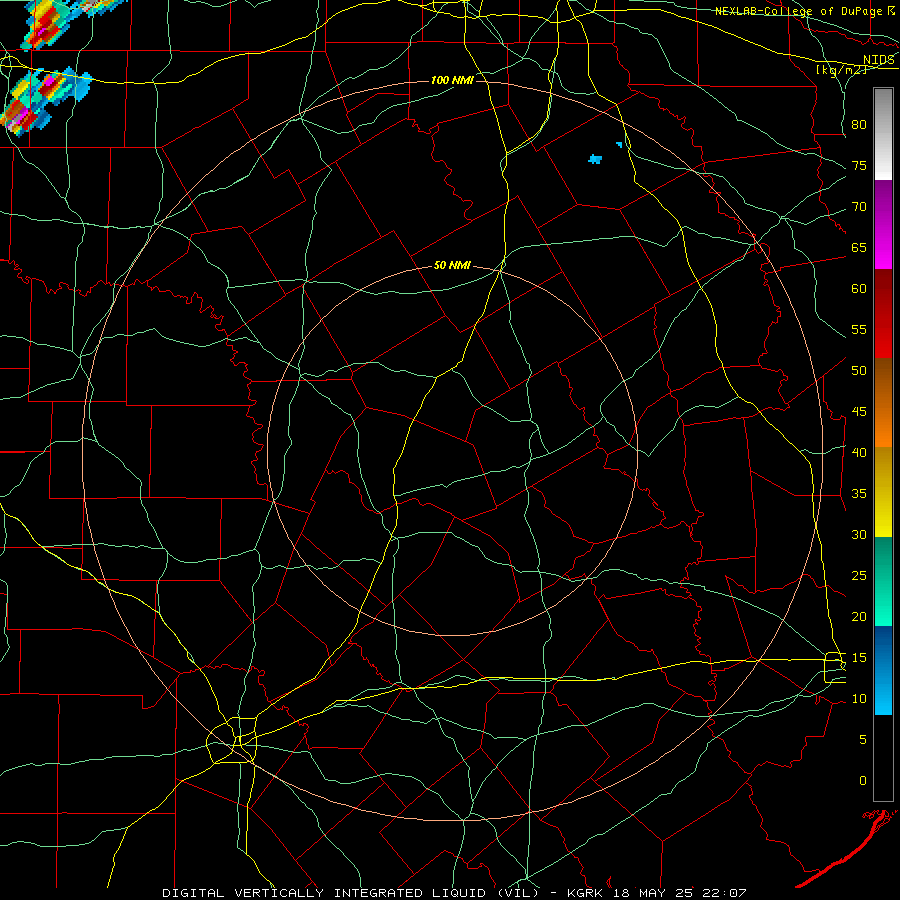Viewport: 900px width, 900px height.
Task: Click the larger isolated cyan radar echo
Action: (595, 158)
